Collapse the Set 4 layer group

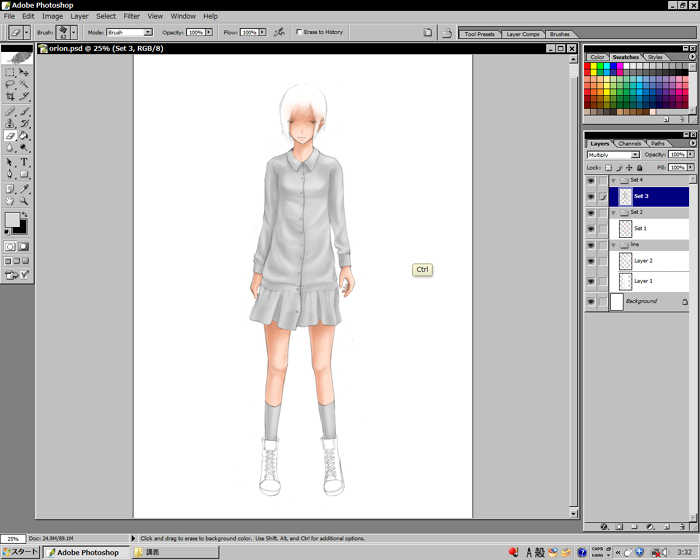[x=613, y=180]
